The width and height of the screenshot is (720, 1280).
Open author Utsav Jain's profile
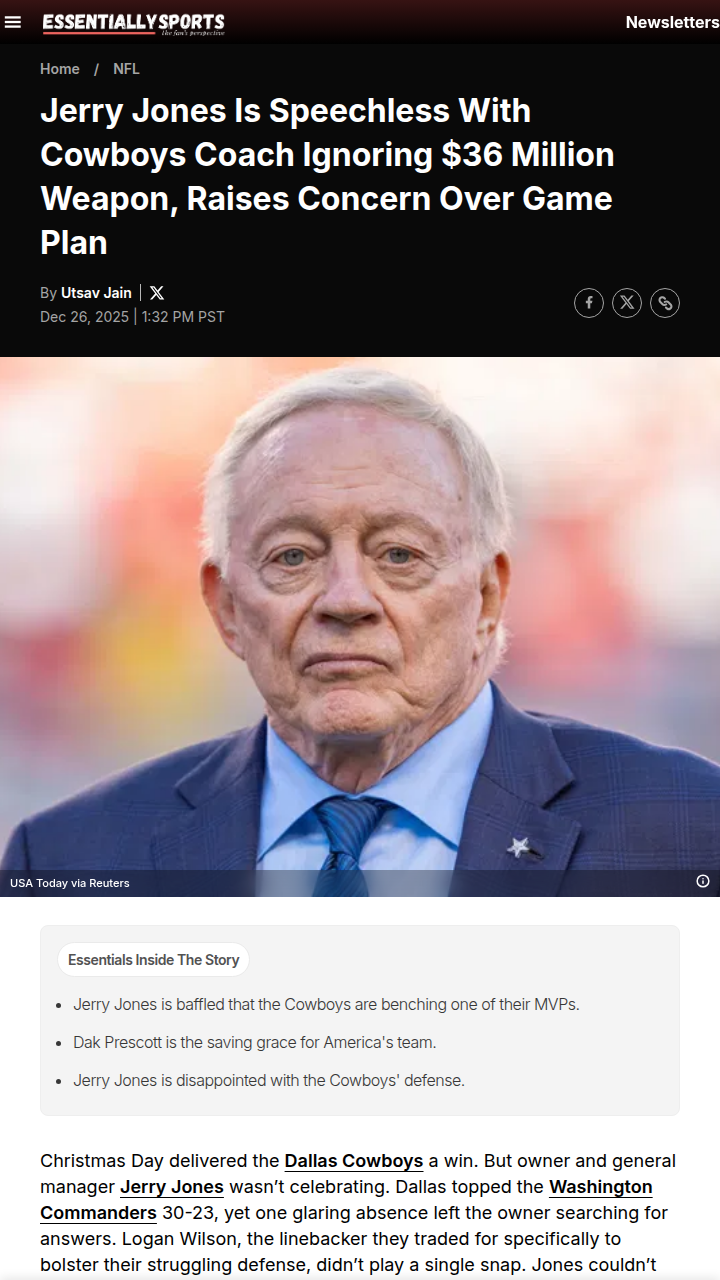[96, 293]
